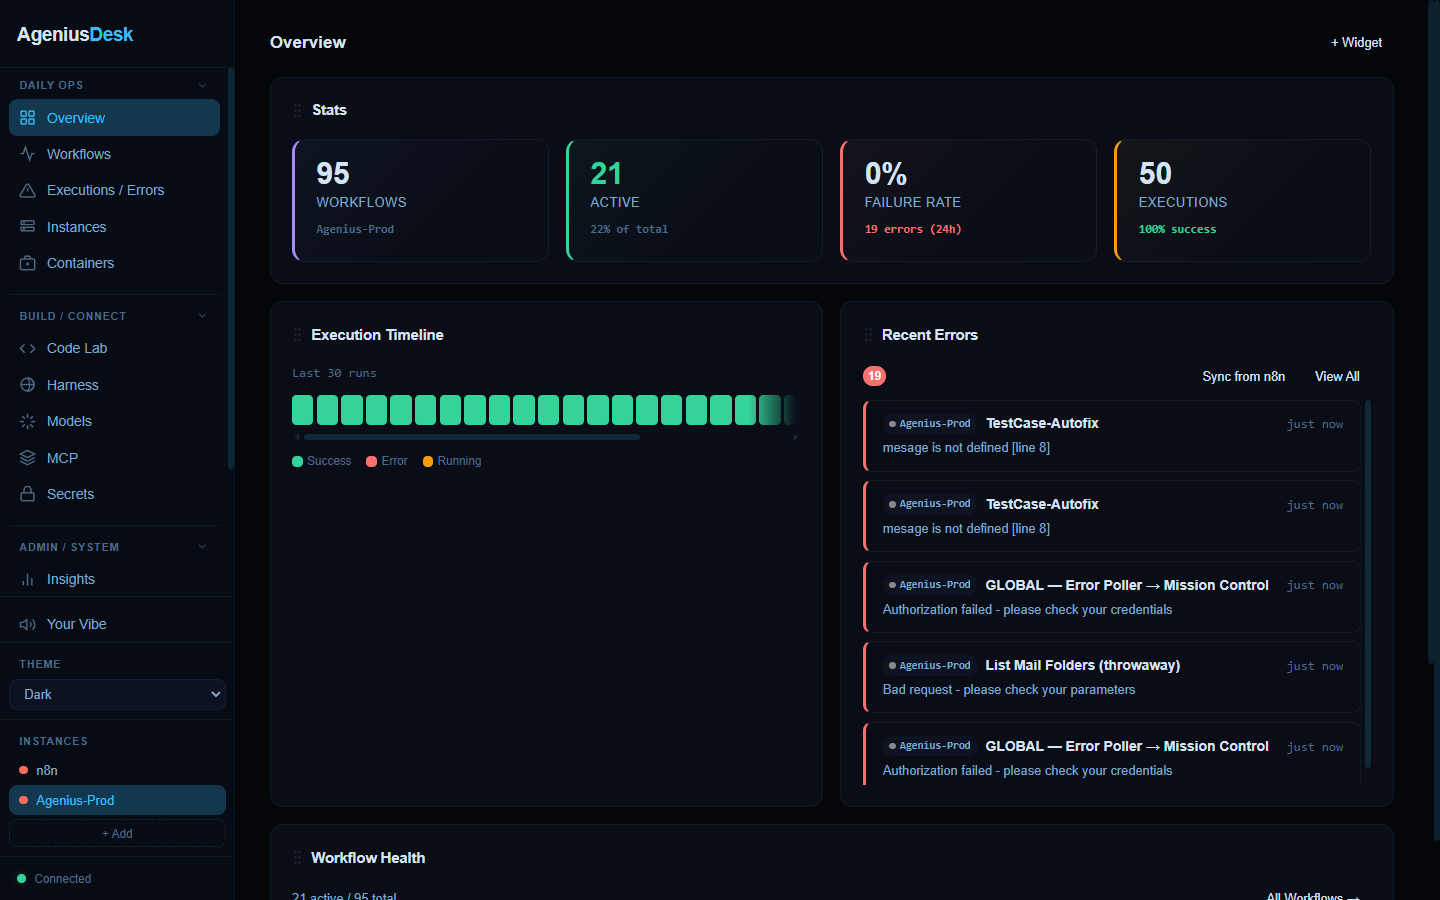1440x900 pixels.
Task: Click the green Connected status dot
Action: [x=22, y=879]
